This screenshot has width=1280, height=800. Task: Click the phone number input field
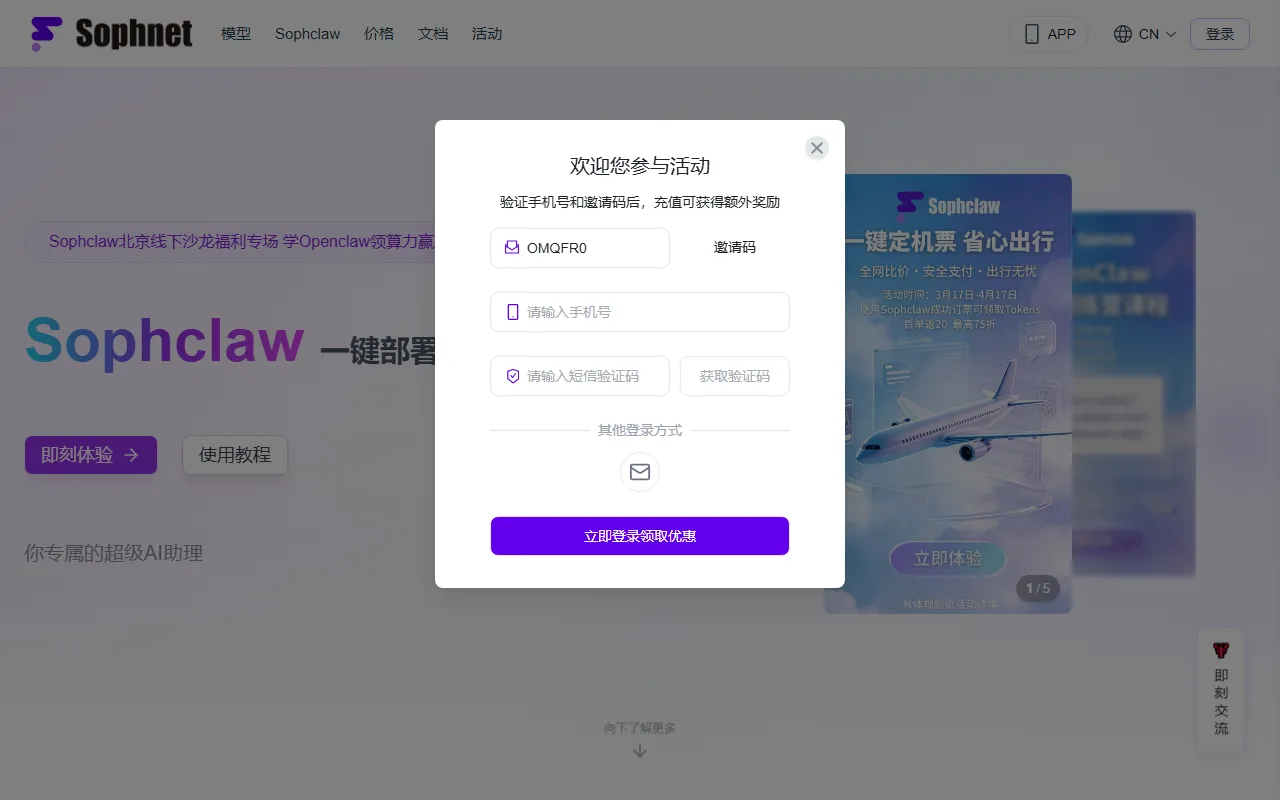(640, 312)
